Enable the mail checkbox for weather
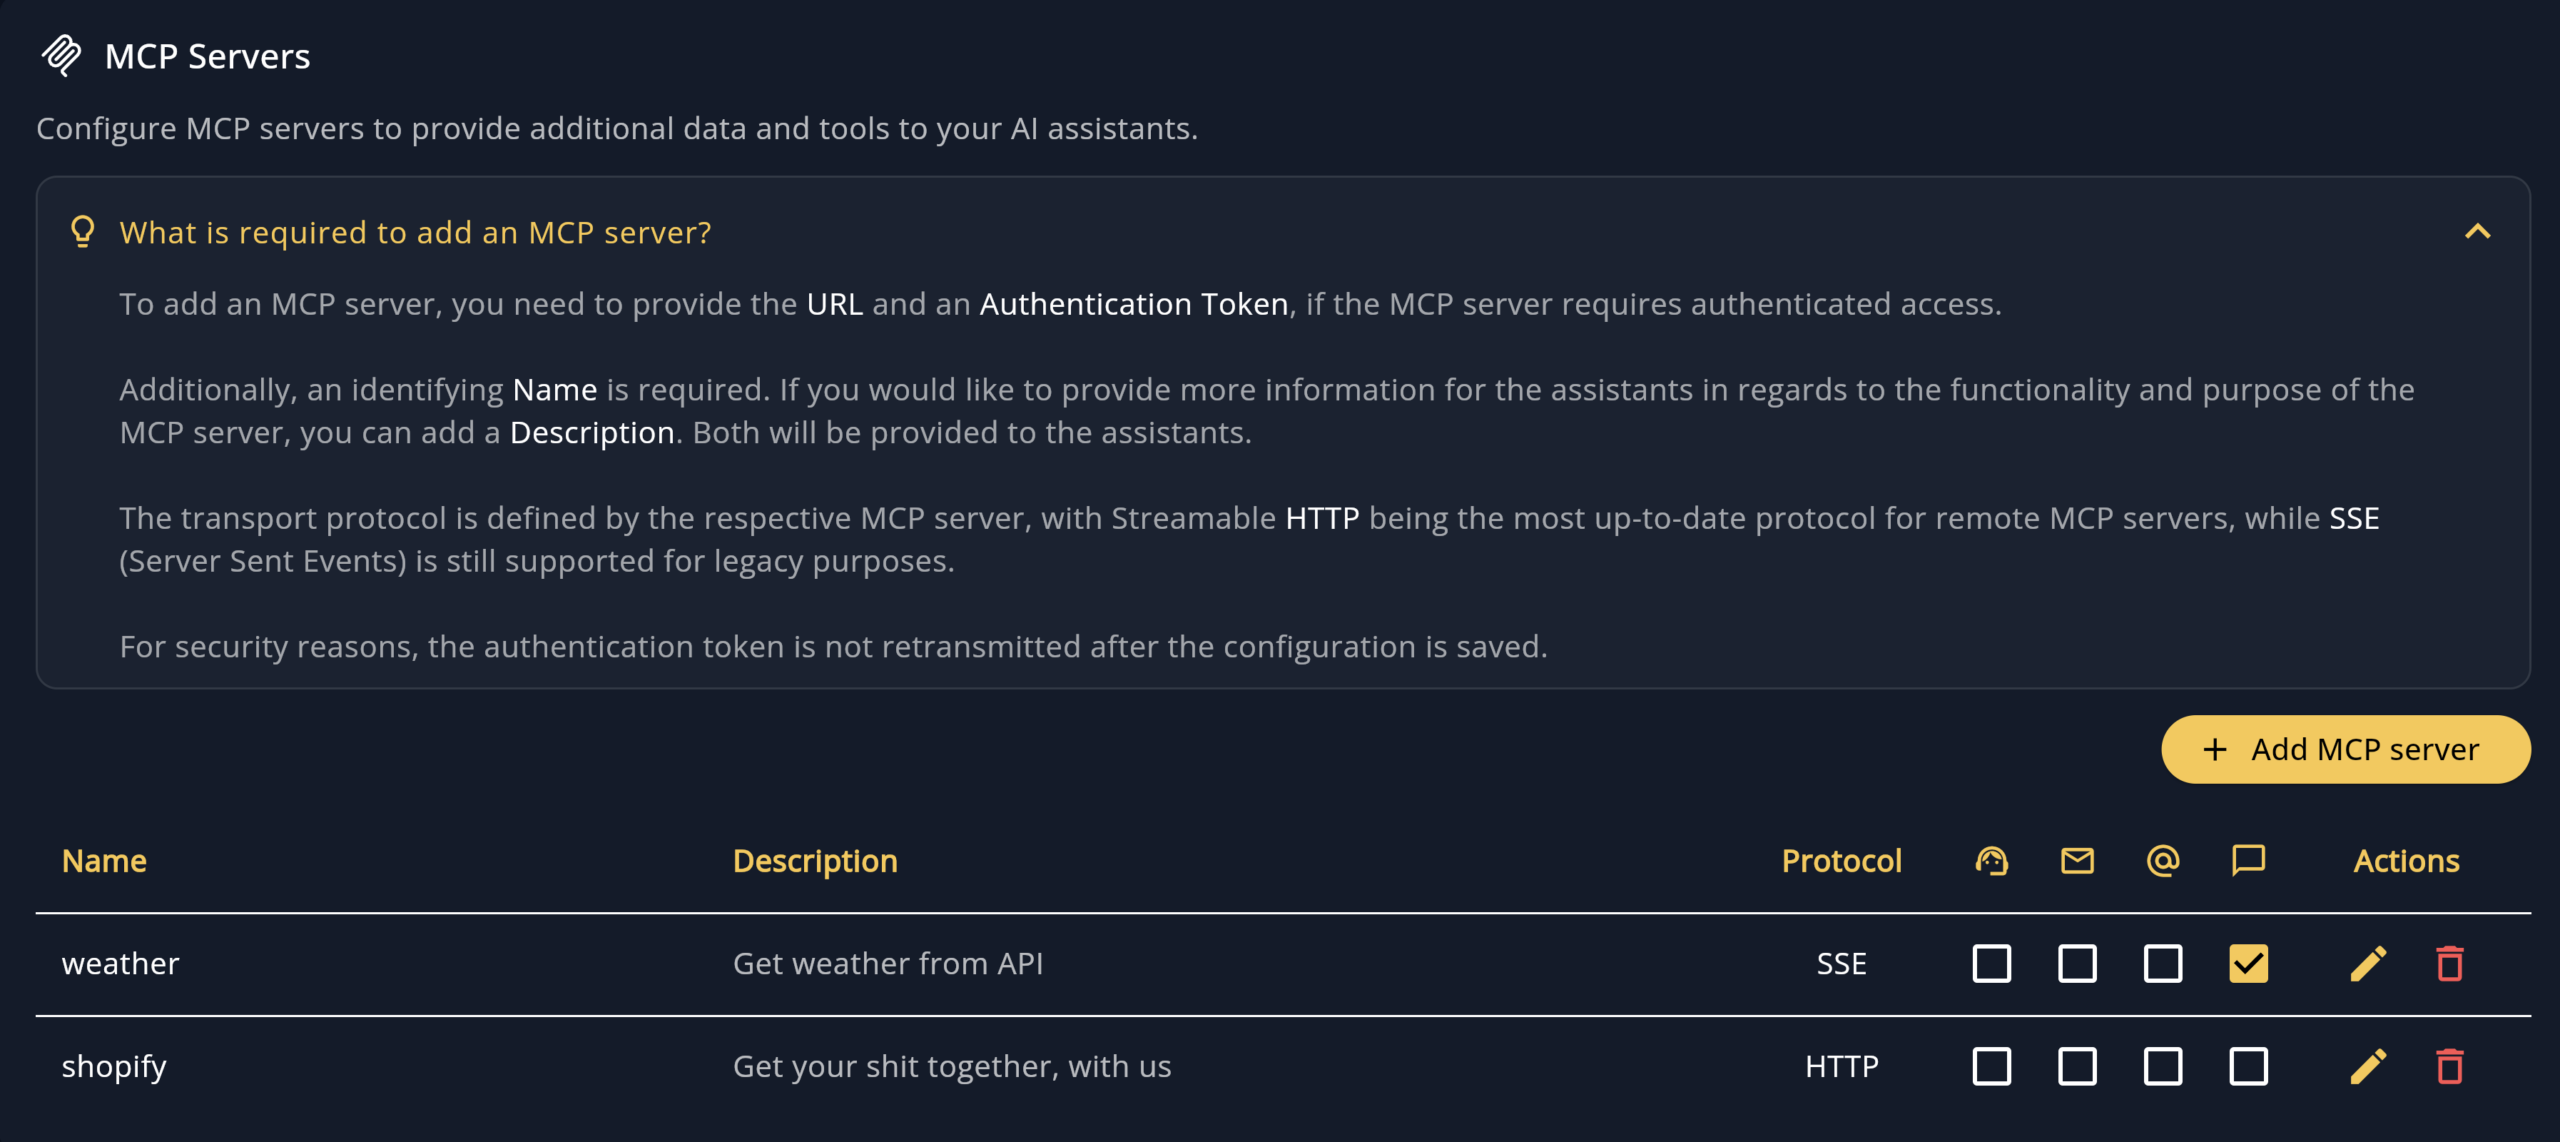 [x=2077, y=964]
